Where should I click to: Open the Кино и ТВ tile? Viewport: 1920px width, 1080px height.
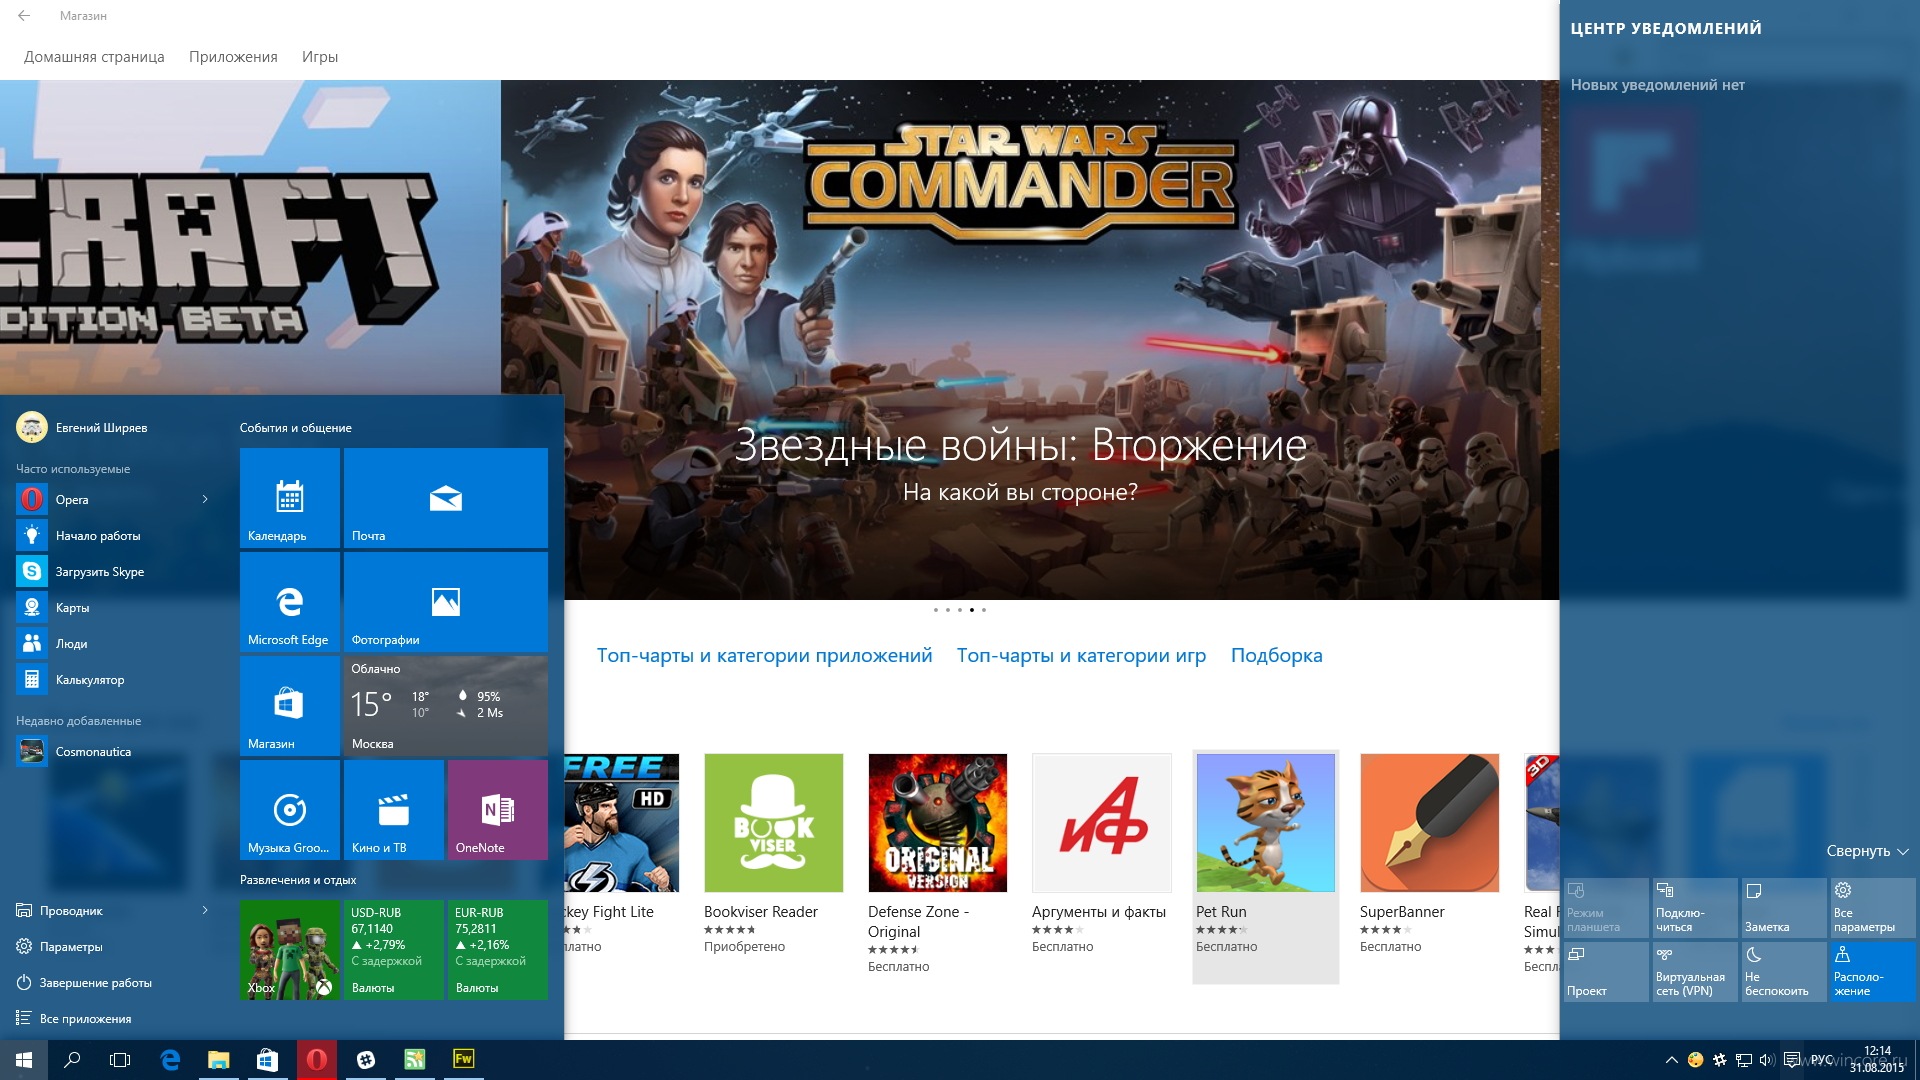click(x=394, y=810)
